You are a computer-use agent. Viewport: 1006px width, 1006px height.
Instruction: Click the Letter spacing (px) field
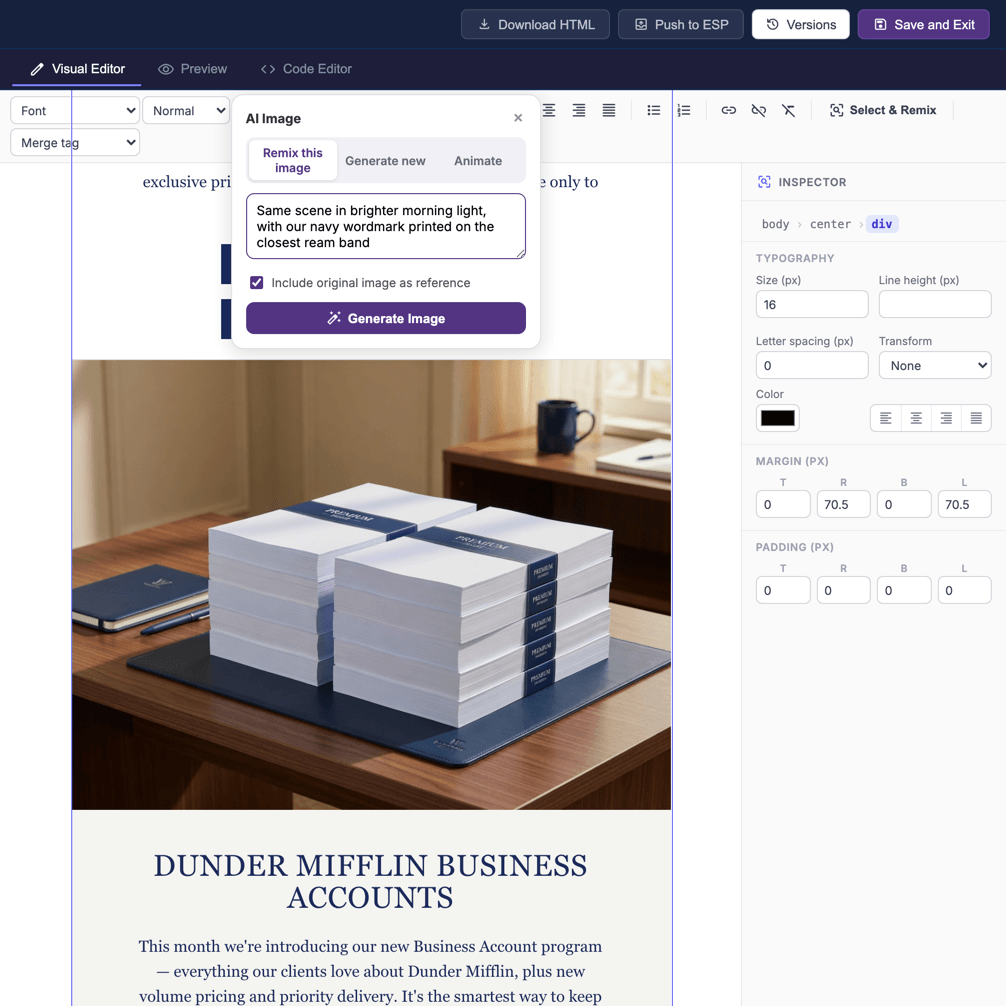point(812,365)
